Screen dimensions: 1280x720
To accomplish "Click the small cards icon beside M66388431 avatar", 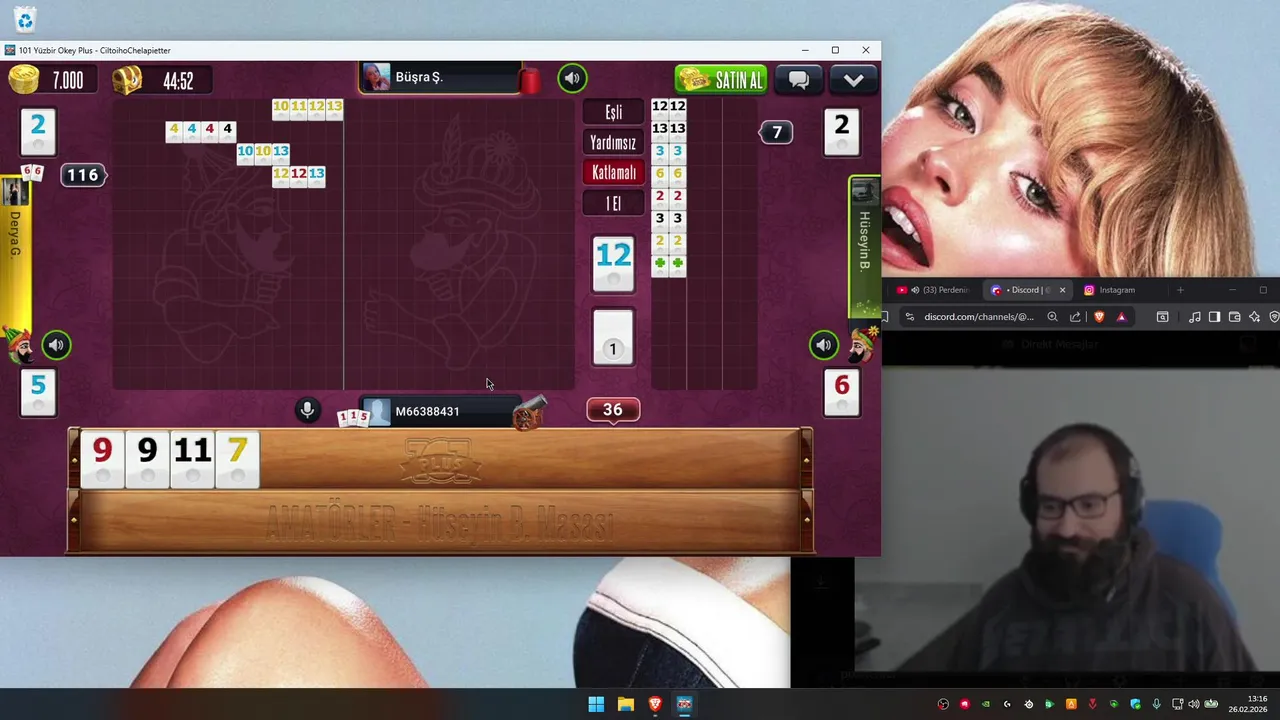I will [x=352, y=417].
